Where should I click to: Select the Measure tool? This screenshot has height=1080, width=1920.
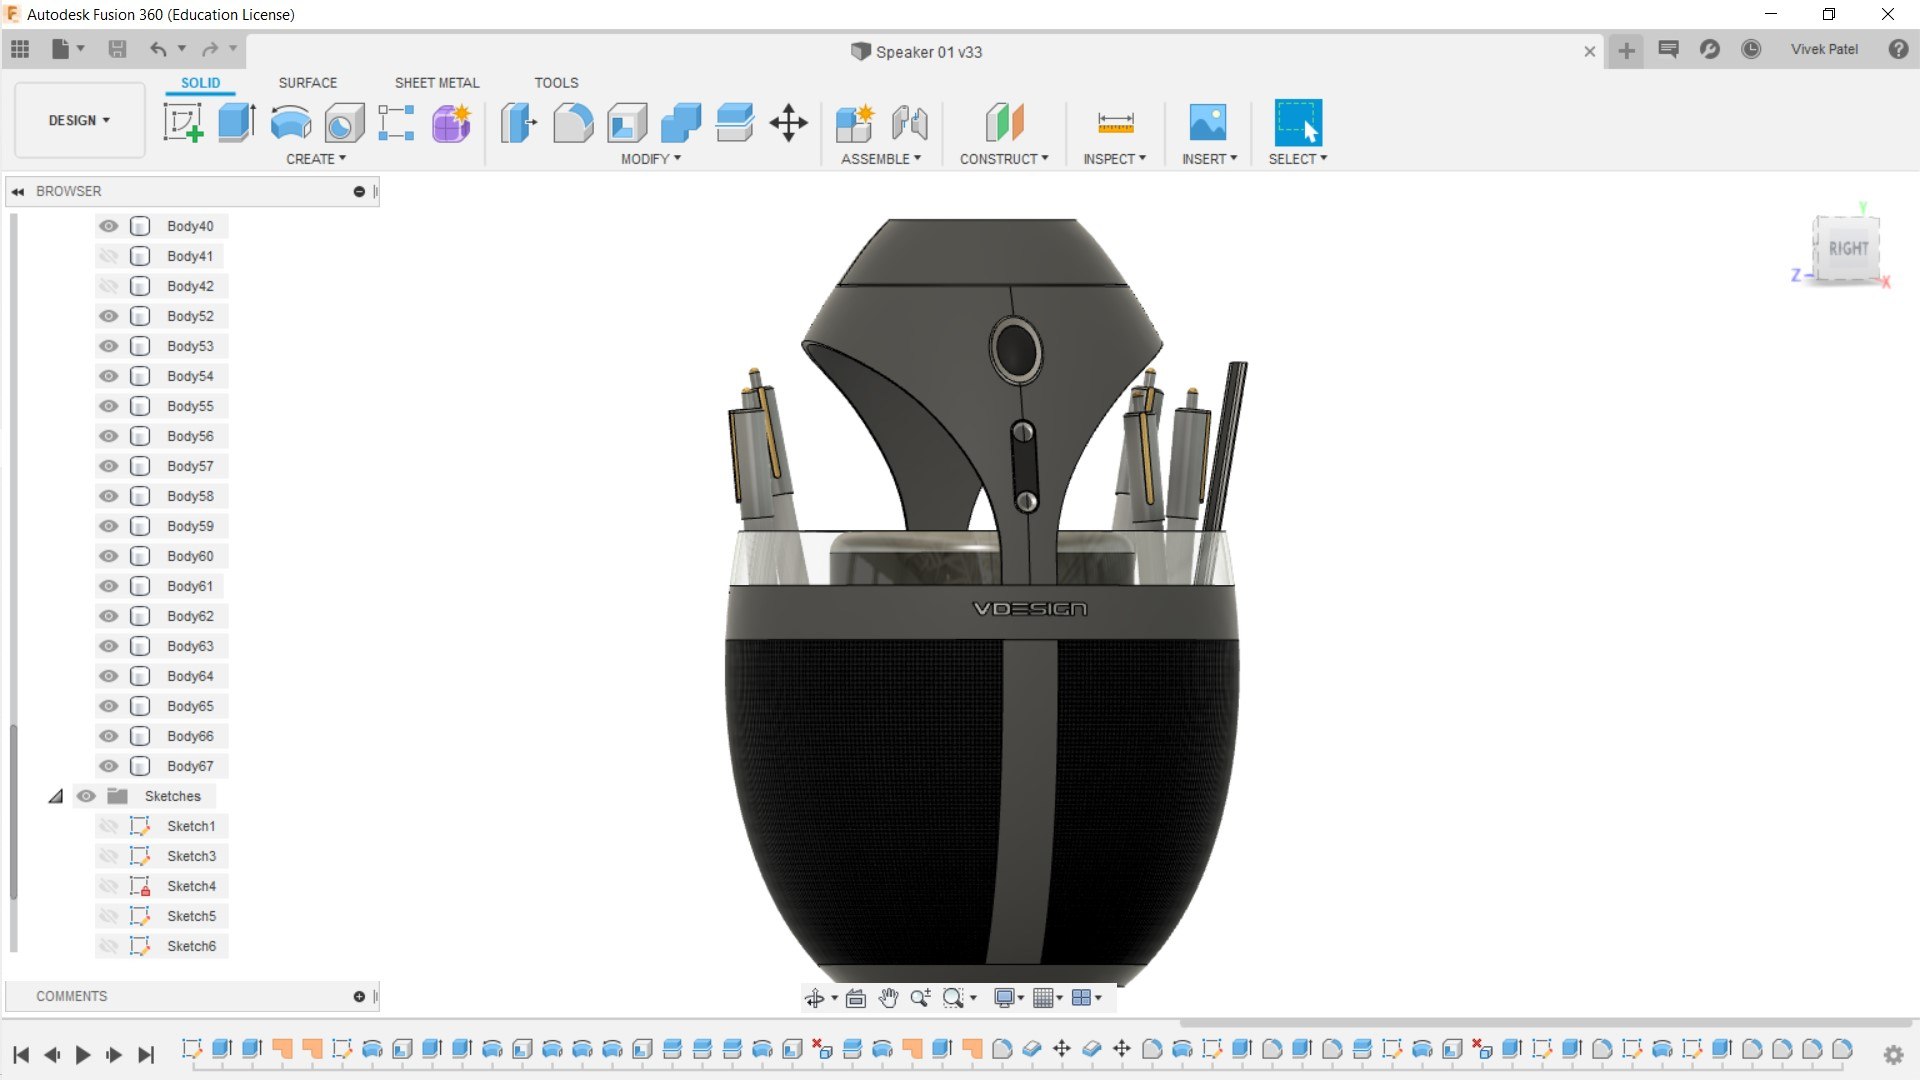tap(1115, 122)
